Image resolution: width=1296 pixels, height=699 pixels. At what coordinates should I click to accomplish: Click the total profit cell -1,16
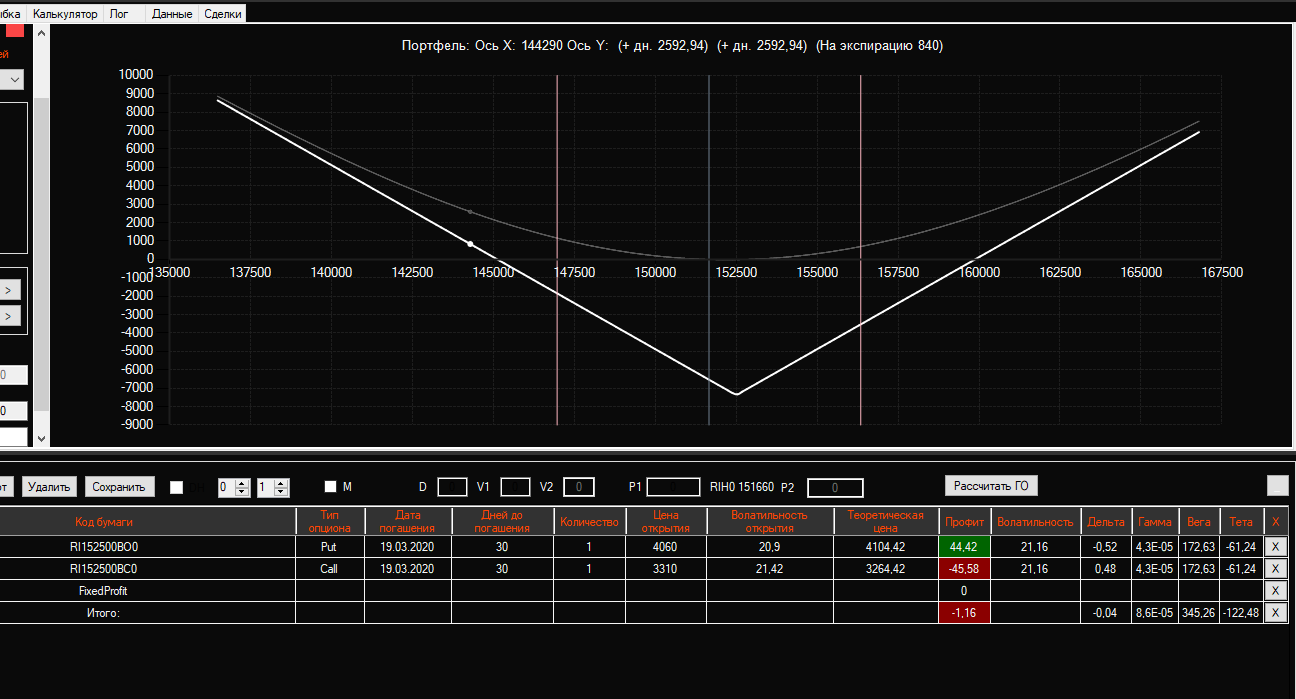tap(964, 612)
